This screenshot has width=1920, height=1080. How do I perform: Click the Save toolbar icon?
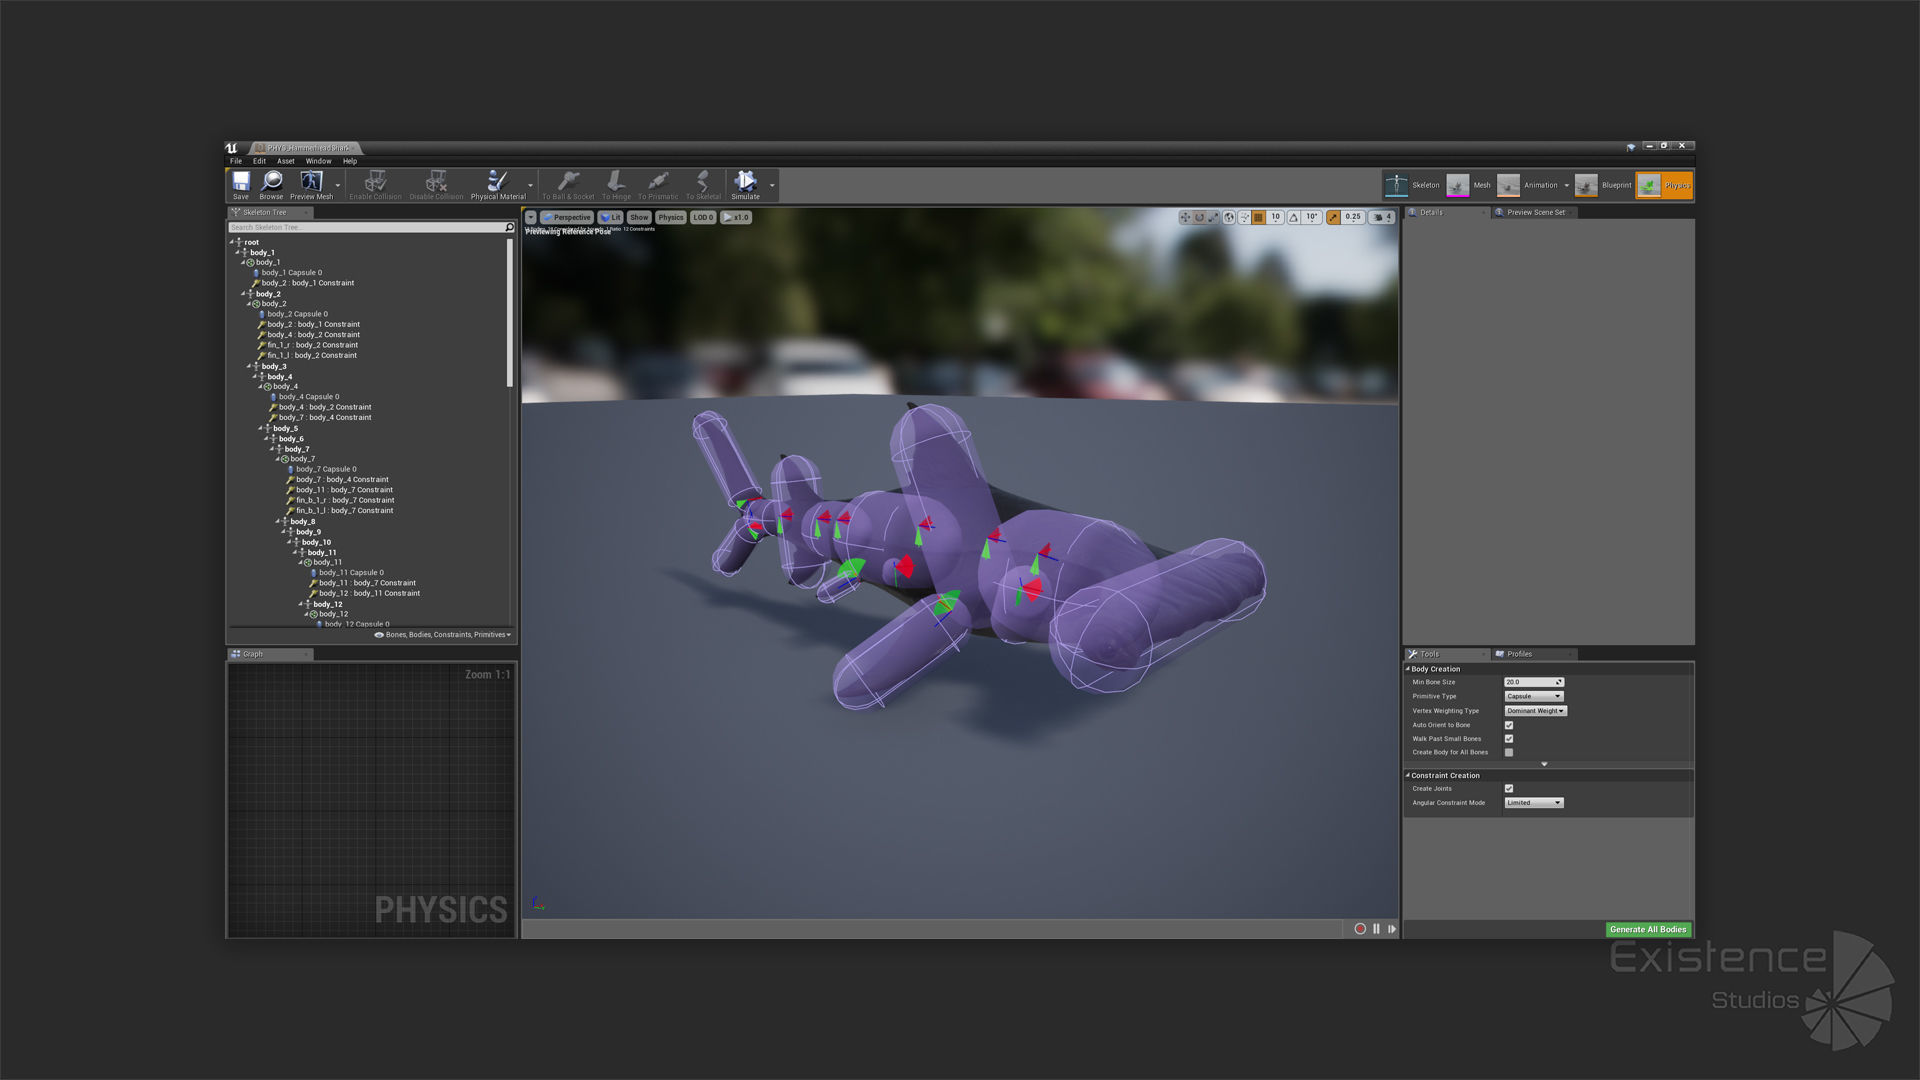[x=241, y=183]
